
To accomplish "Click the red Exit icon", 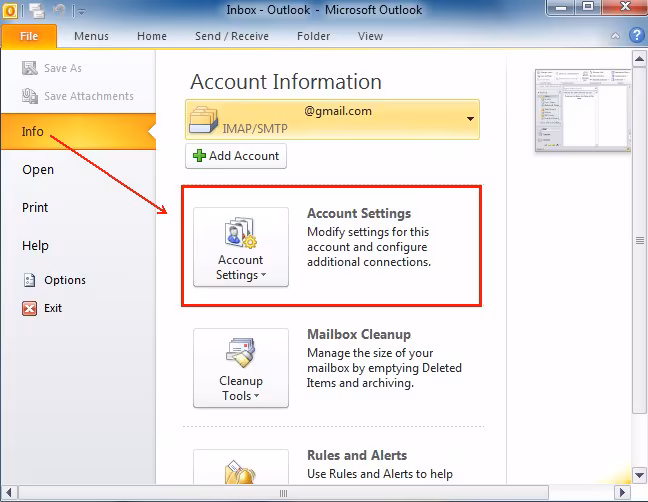I will [x=29, y=308].
